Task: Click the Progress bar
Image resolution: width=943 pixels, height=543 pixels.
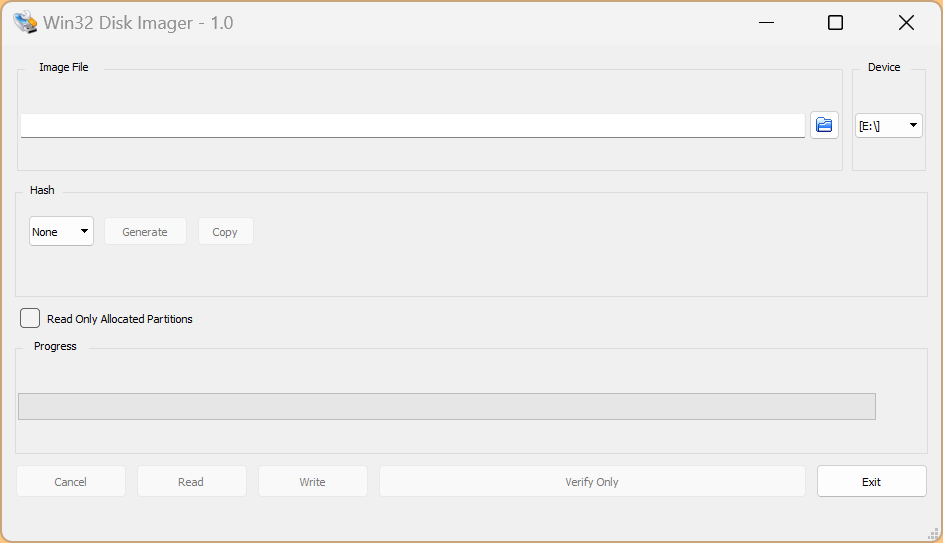Action: tap(447, 406)
